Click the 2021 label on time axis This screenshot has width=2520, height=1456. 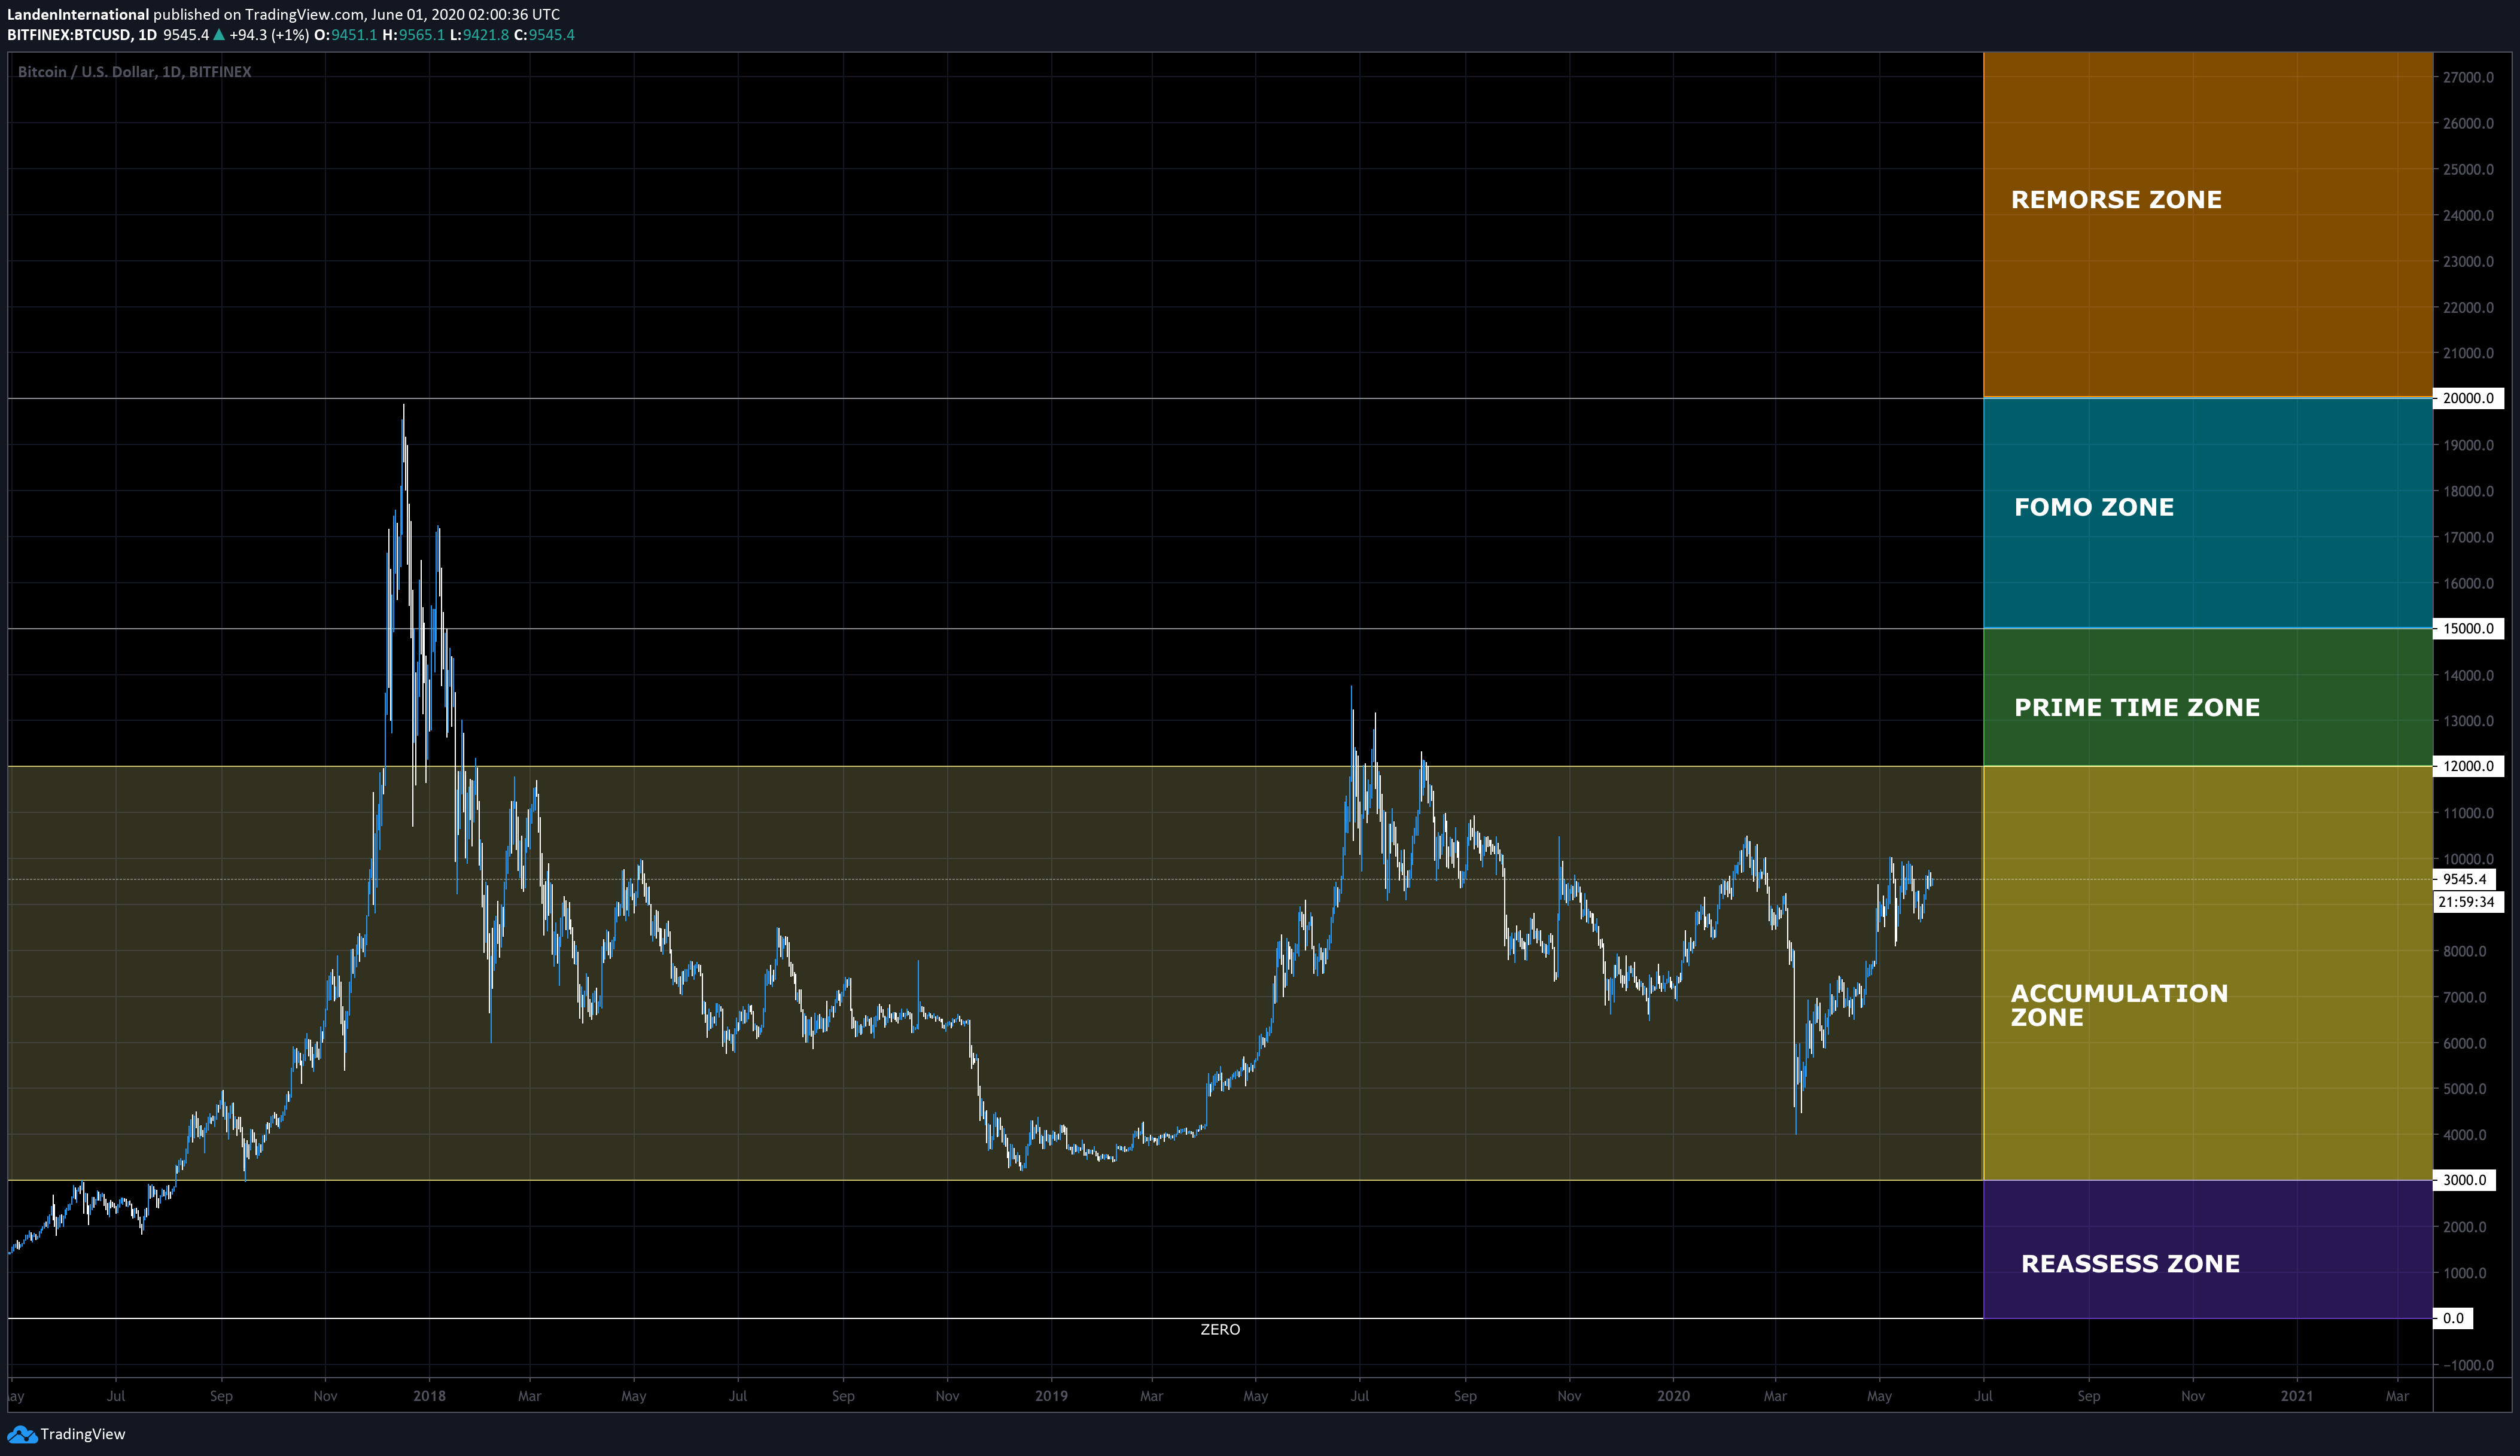[2297, 1396]
